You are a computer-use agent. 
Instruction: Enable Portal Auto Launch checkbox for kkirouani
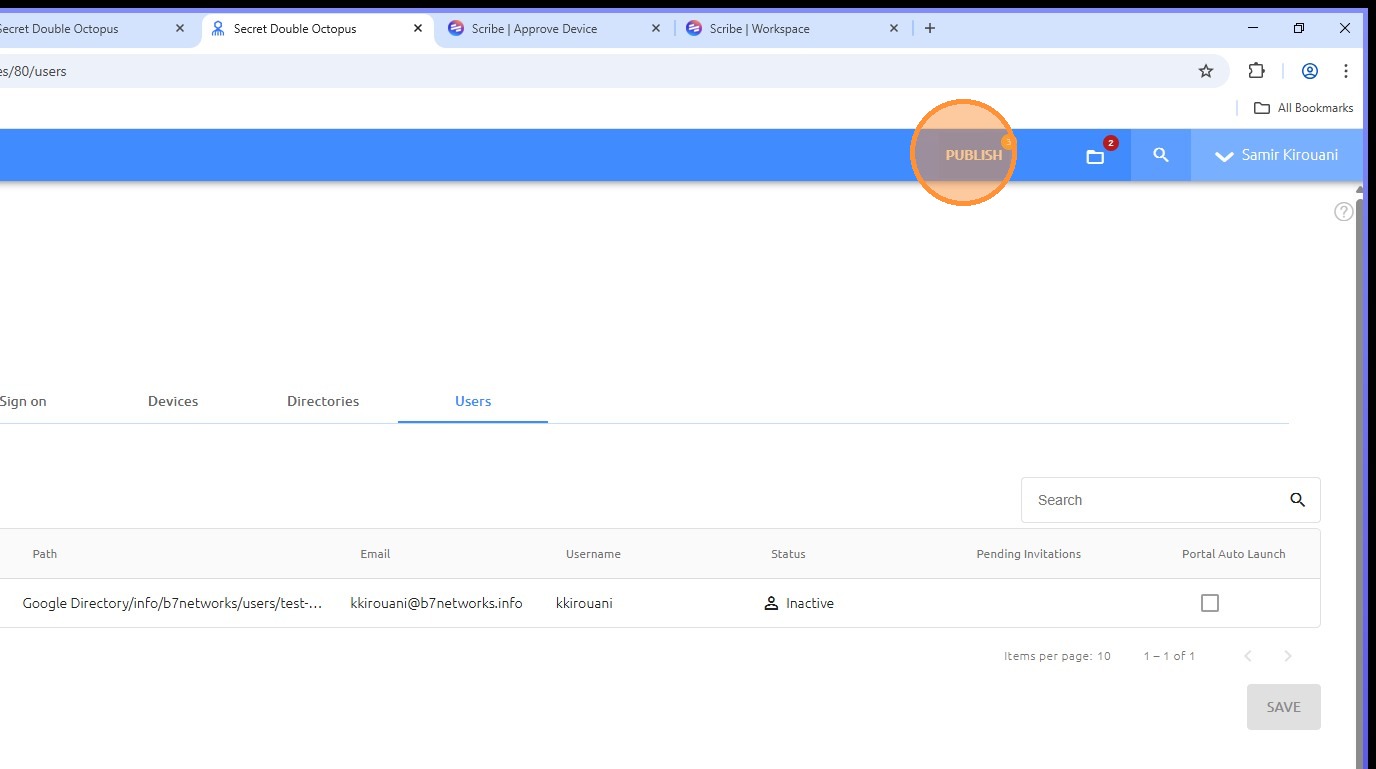click(x=1210, y=603)
